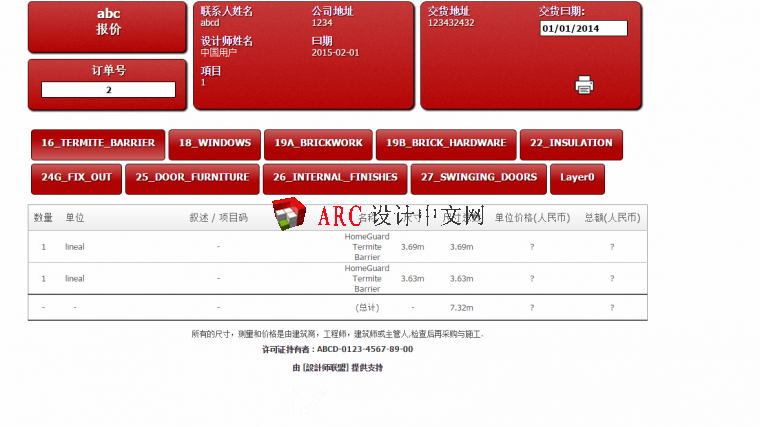Open the 25_DOOR_FURNITURE tab
Viewport: 760px width, 427px height.
[x=192, y=178]
